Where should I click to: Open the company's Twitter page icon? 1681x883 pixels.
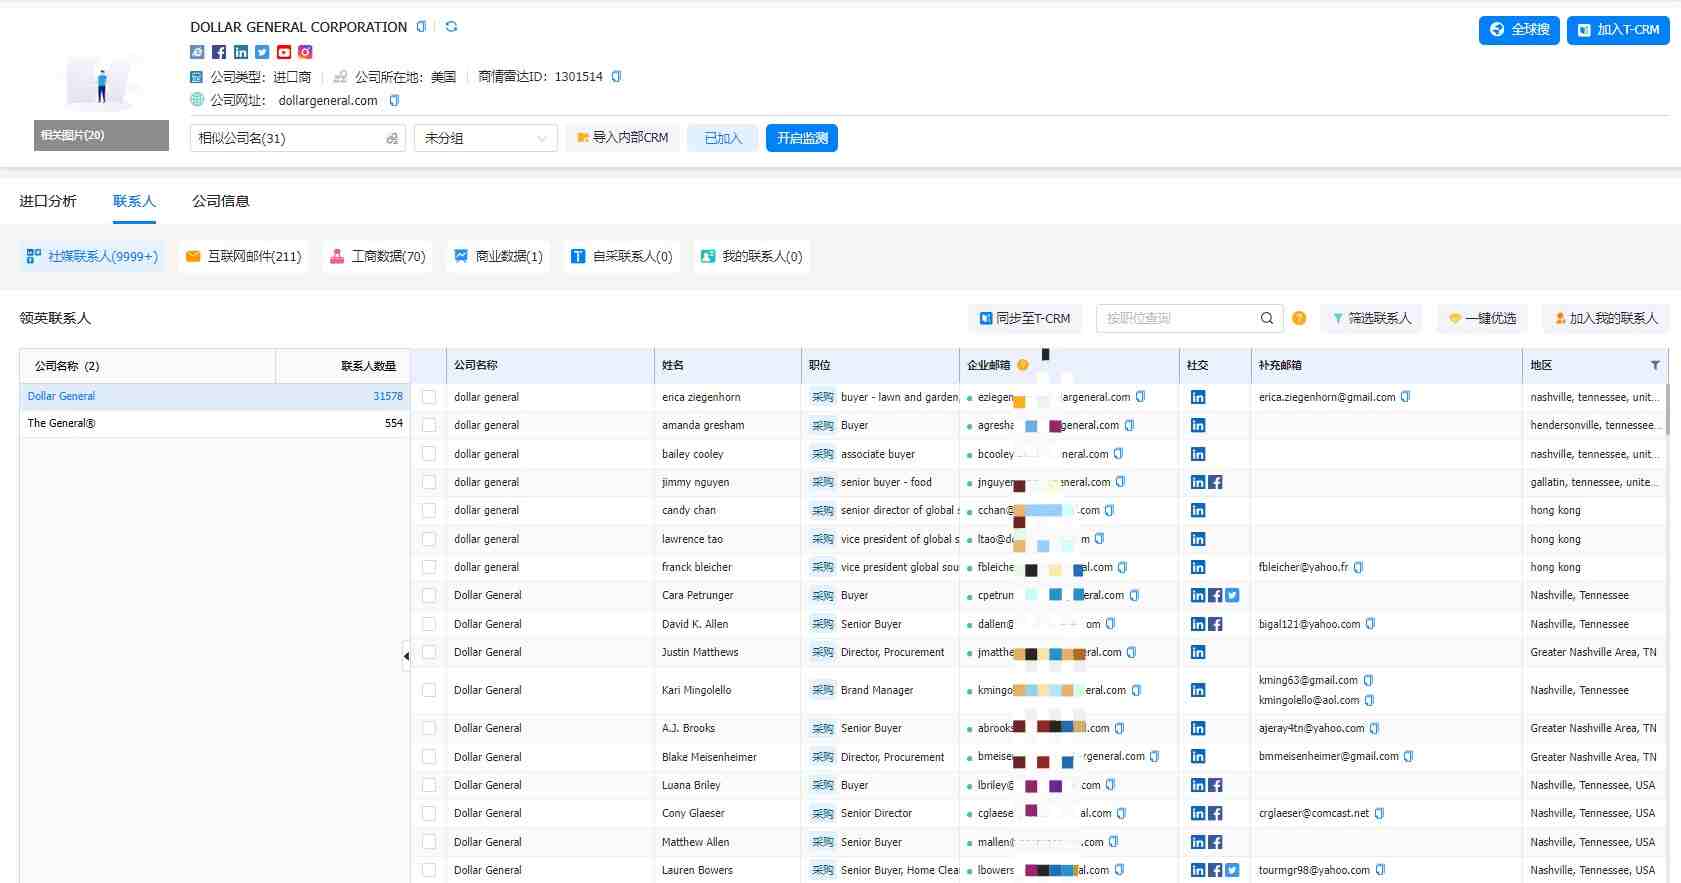pos(262,52)
